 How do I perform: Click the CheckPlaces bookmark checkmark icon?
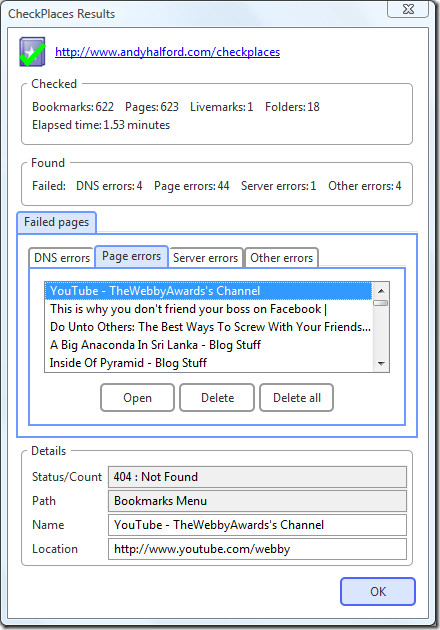32,52
